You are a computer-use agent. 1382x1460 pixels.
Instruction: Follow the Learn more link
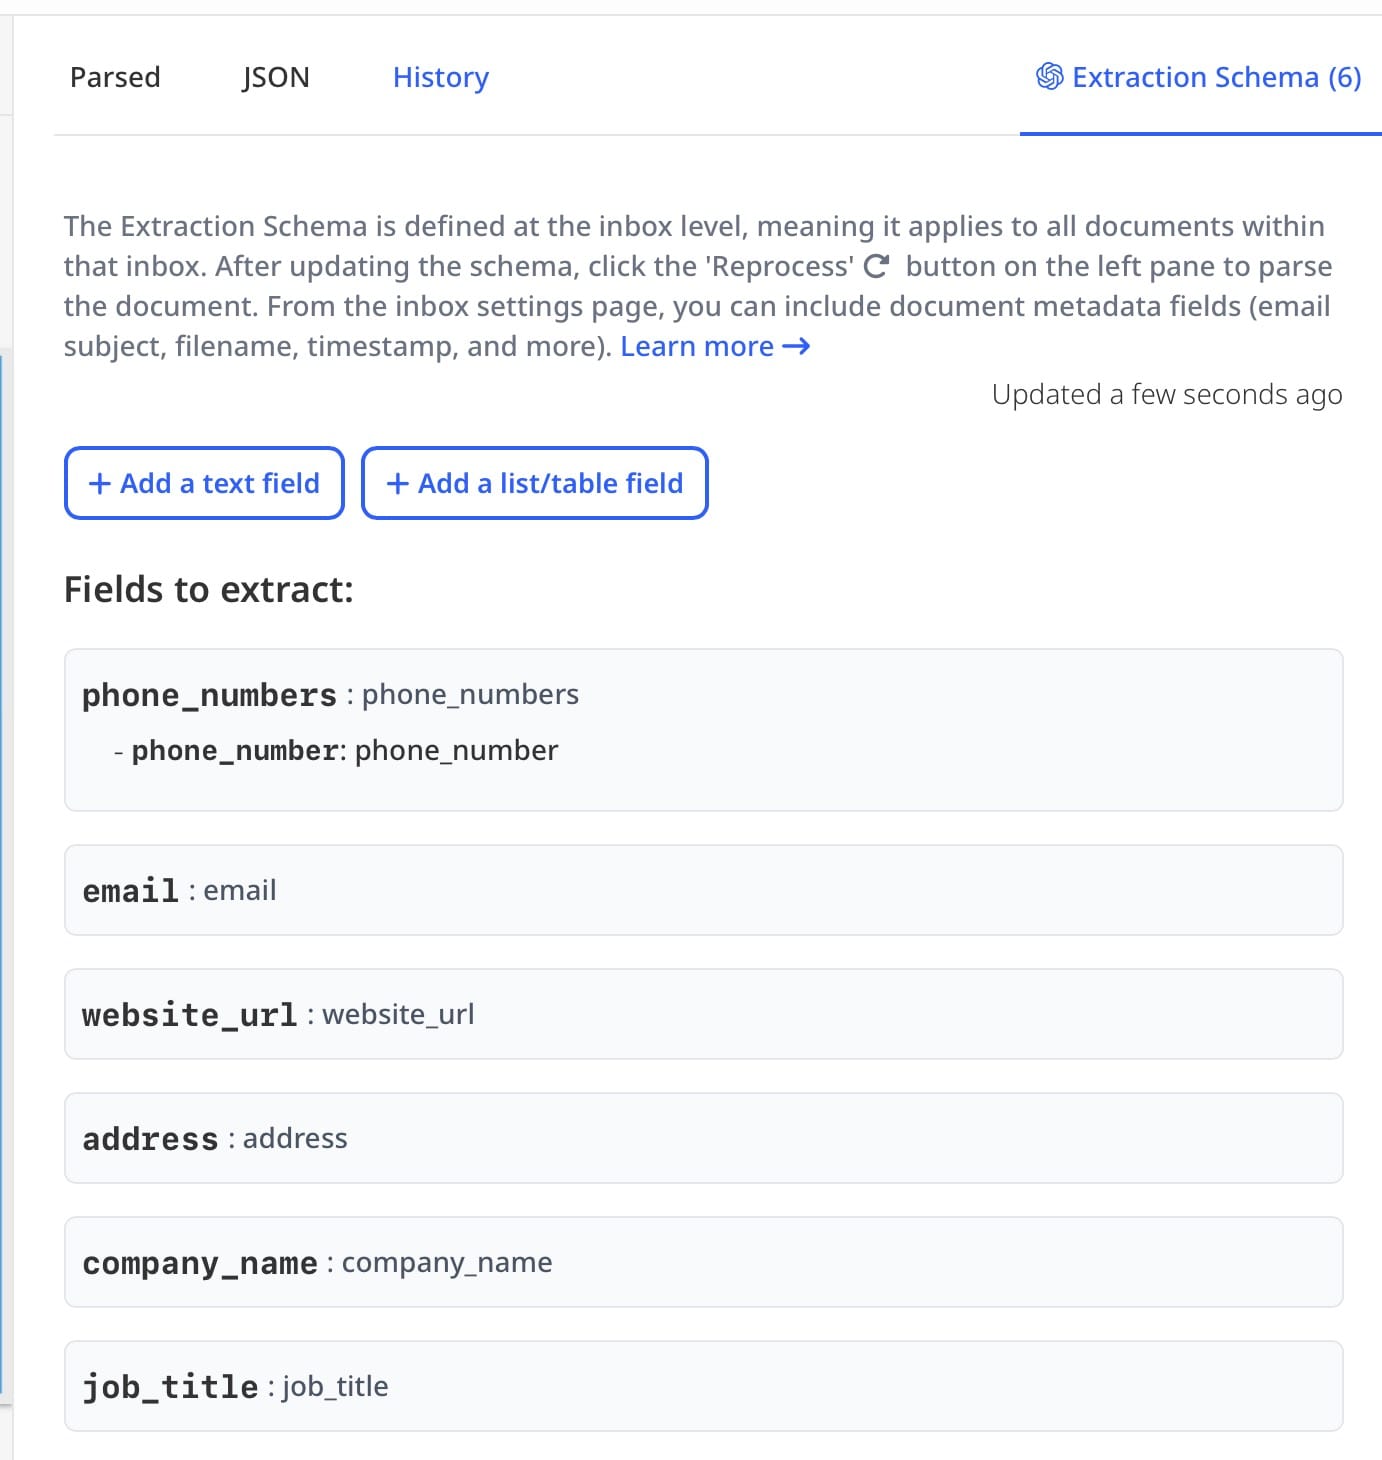tap(697, 346)
